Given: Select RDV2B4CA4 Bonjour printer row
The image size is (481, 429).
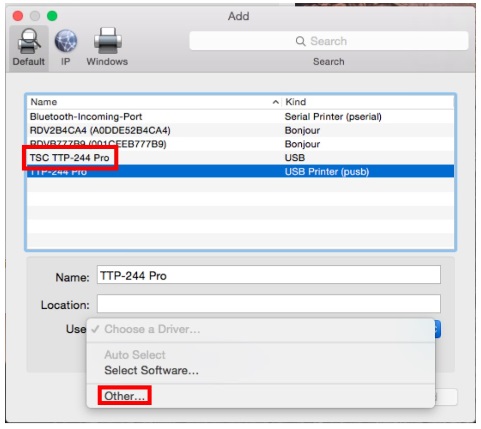Looking at the screenshot, I should tap(240, 130).
